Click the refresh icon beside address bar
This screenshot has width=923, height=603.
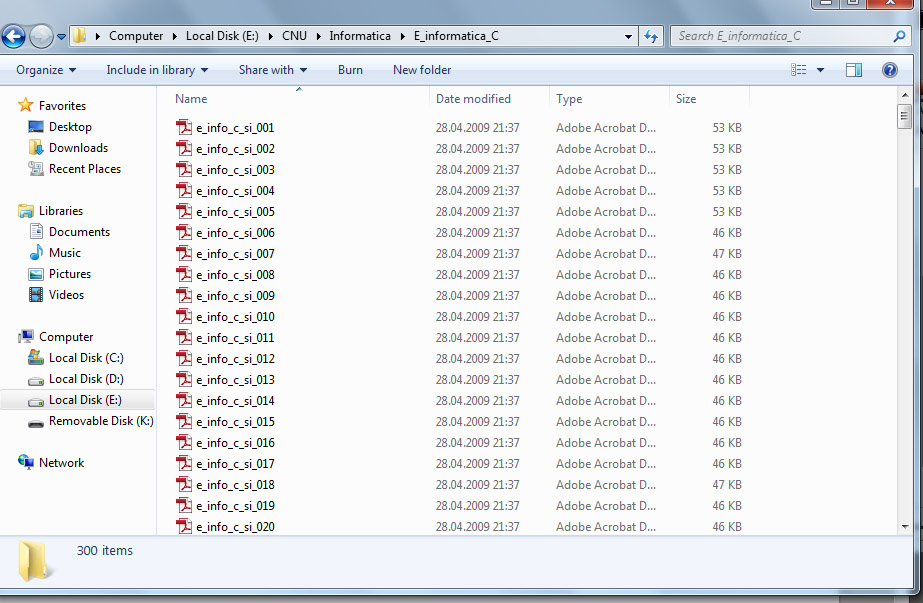(651, 36)
